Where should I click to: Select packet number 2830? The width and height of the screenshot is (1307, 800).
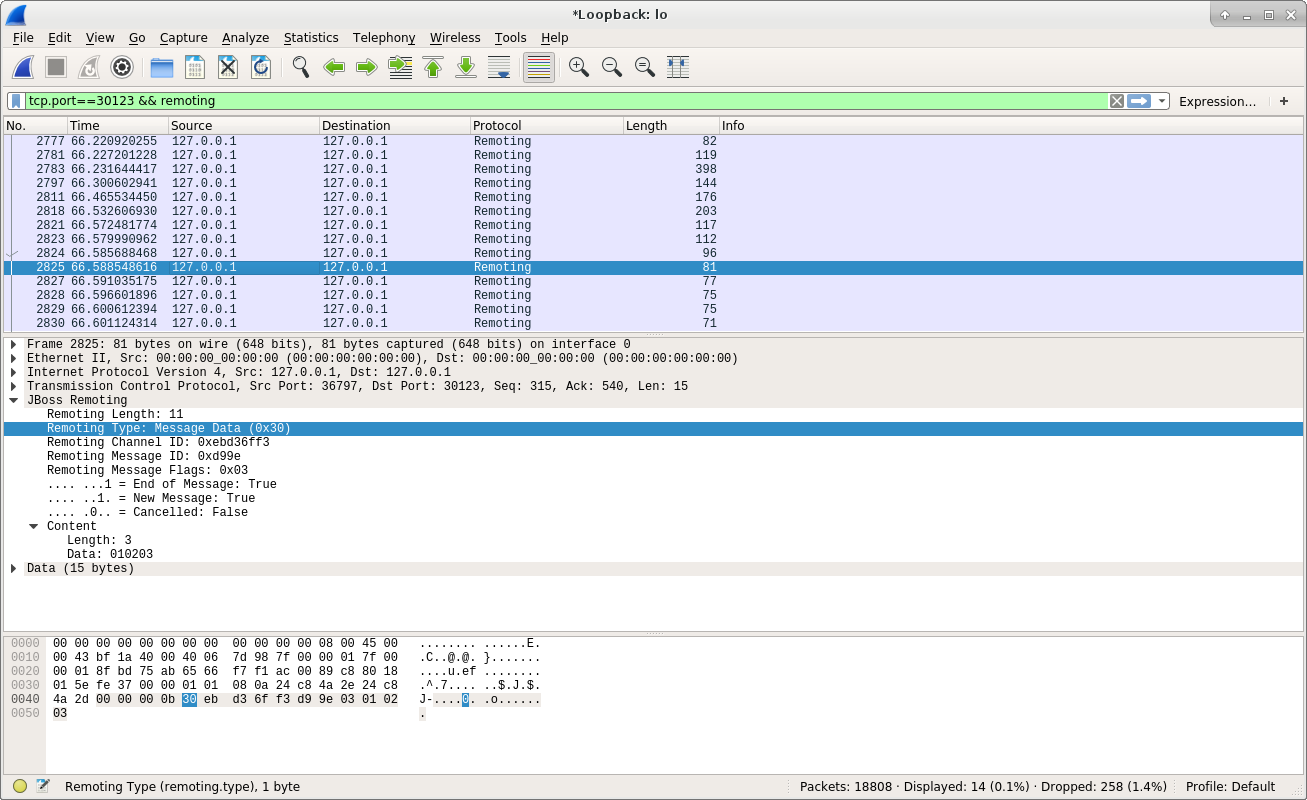[653, 324]
